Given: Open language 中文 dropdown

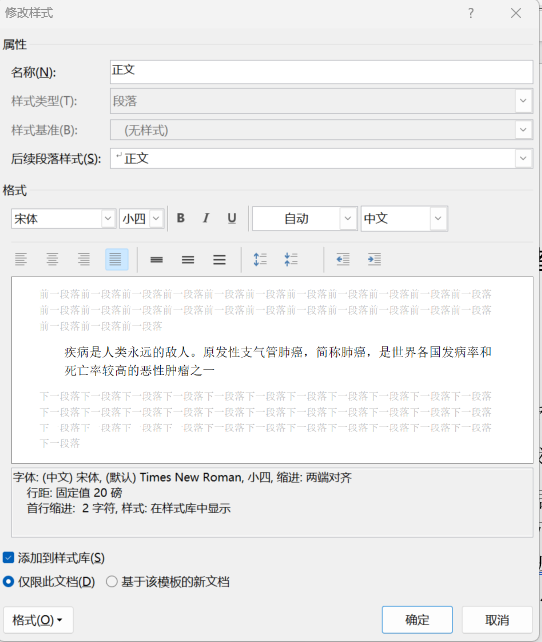Looking at the screenshot, I should [x=438, y=218].
